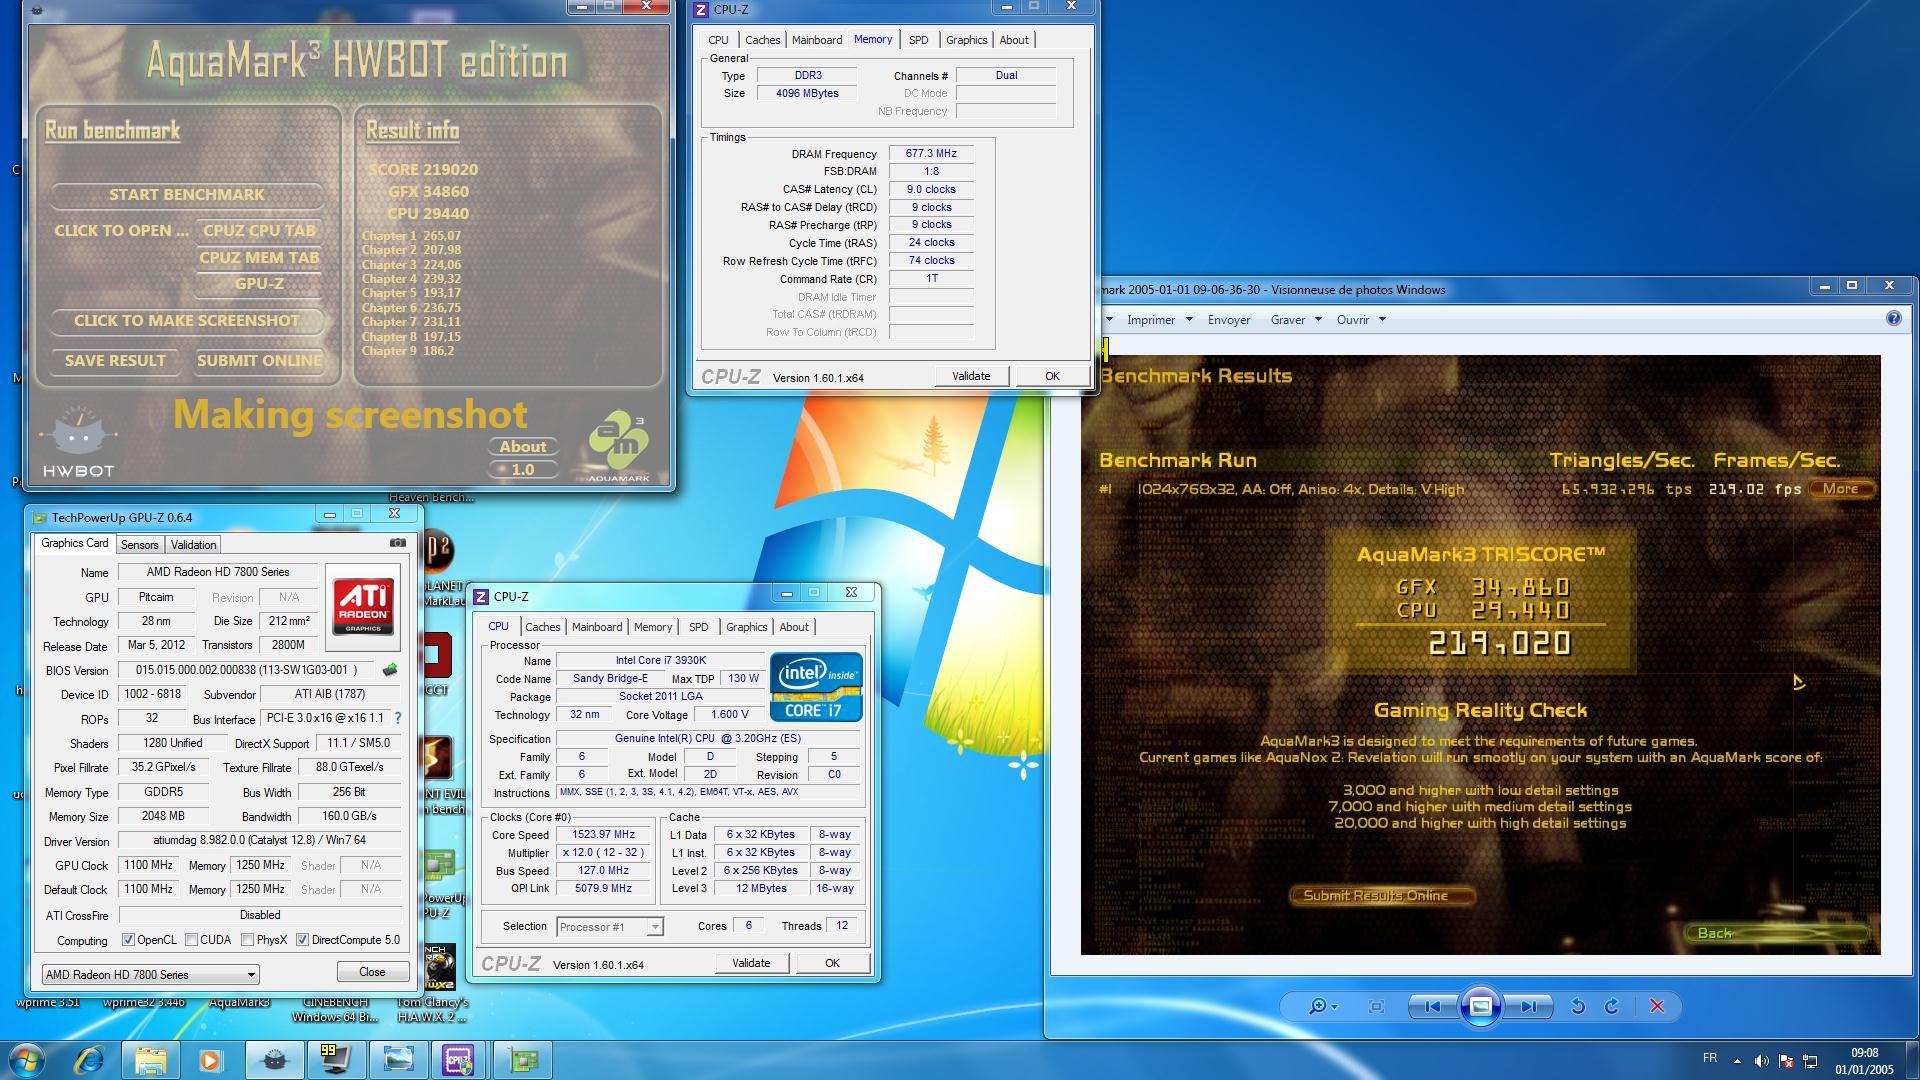Viewport: 1920px width, 1080px height.
Task: Click the About button in AquaMark
Action: pyautogui.click(x=523, y=447)
